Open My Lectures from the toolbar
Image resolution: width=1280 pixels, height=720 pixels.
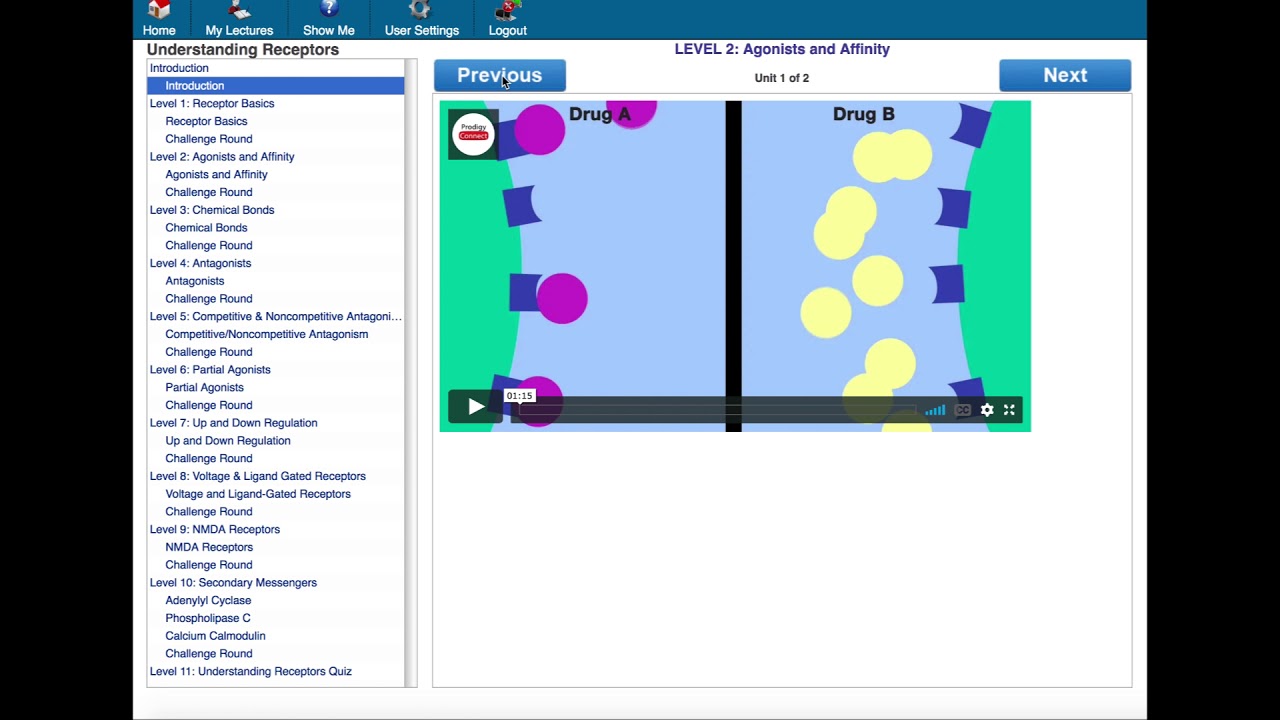point(239,19)
